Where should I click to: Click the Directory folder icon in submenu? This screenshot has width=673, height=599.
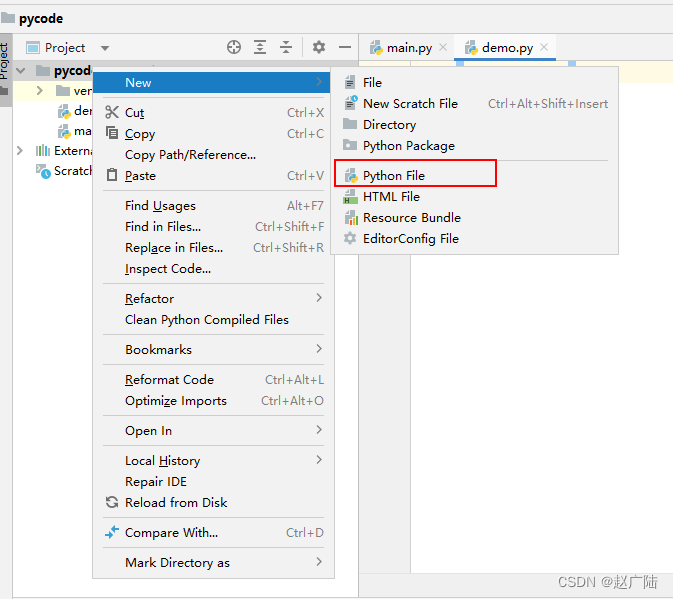click(350, 124)
